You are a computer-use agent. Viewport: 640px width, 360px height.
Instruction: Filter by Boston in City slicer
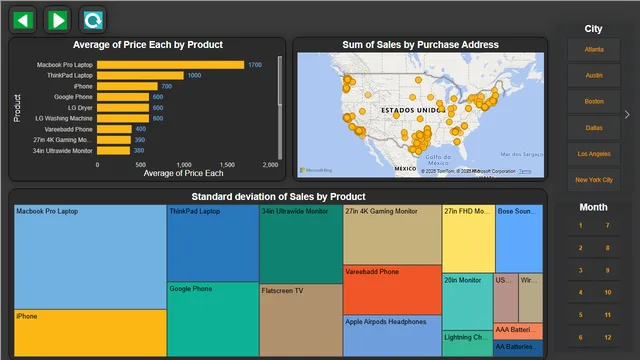594,102
